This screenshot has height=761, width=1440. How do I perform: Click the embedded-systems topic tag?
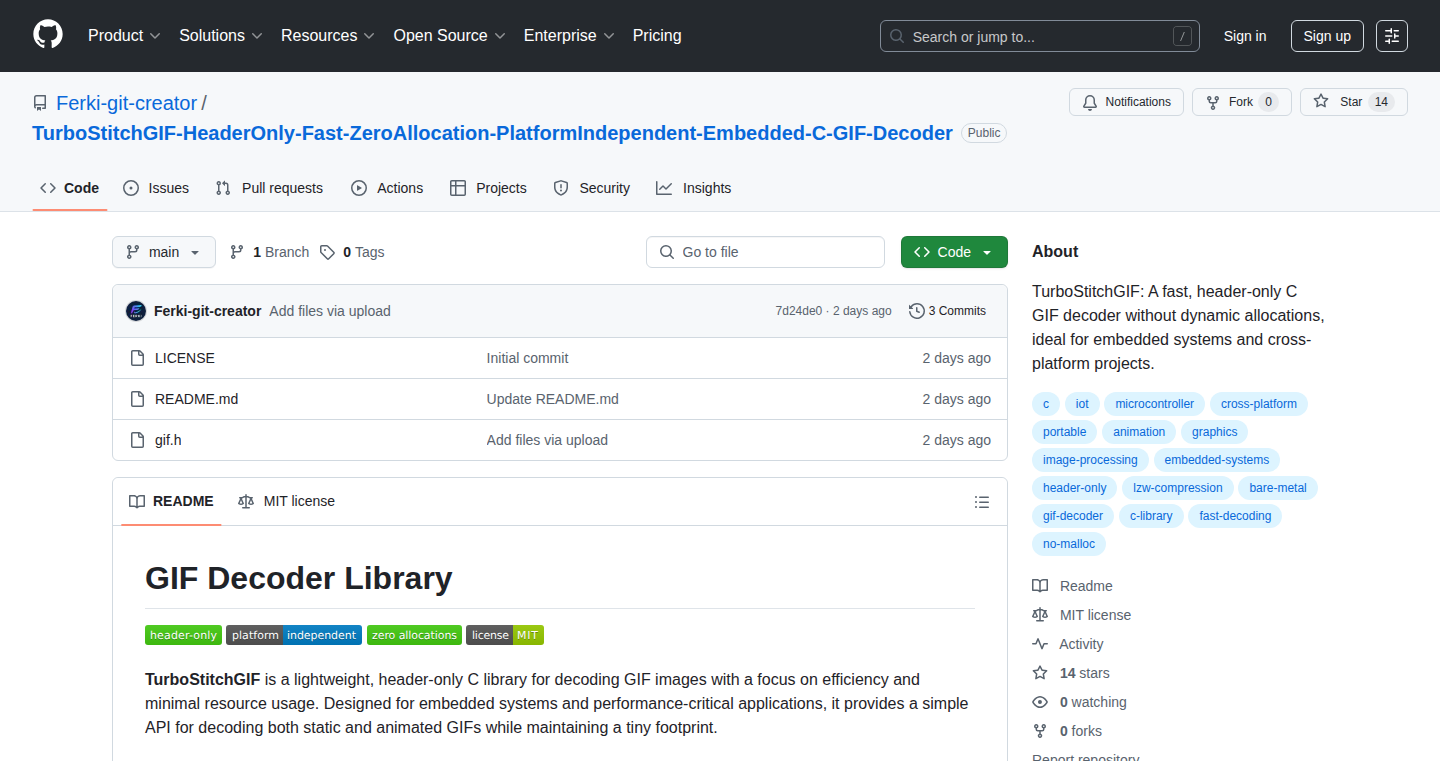pyautogui.click(x=1216, y=460)
